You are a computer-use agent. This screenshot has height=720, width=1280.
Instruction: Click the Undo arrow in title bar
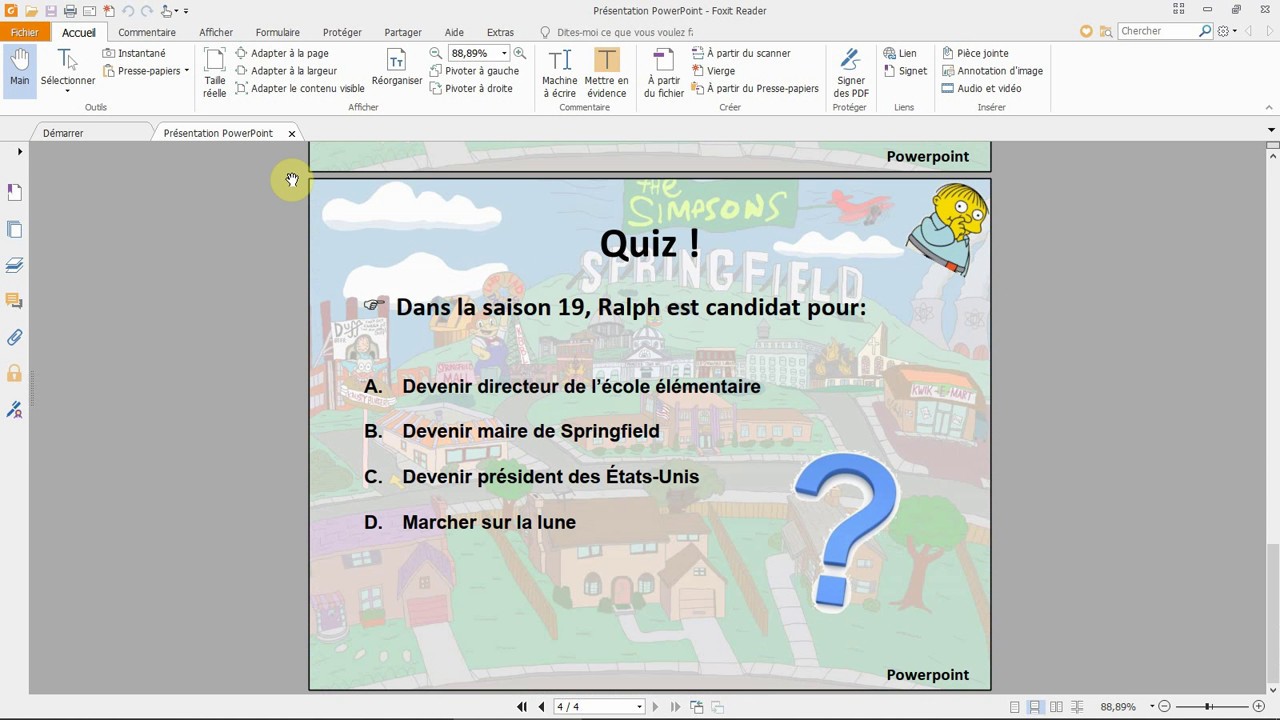pyautogui.click(x=128, y=10)
